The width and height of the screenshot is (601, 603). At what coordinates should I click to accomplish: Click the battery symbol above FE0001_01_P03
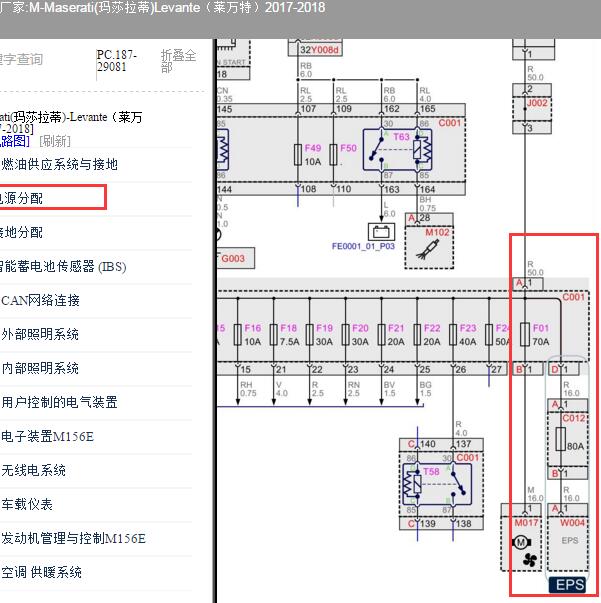pos(381,232)
